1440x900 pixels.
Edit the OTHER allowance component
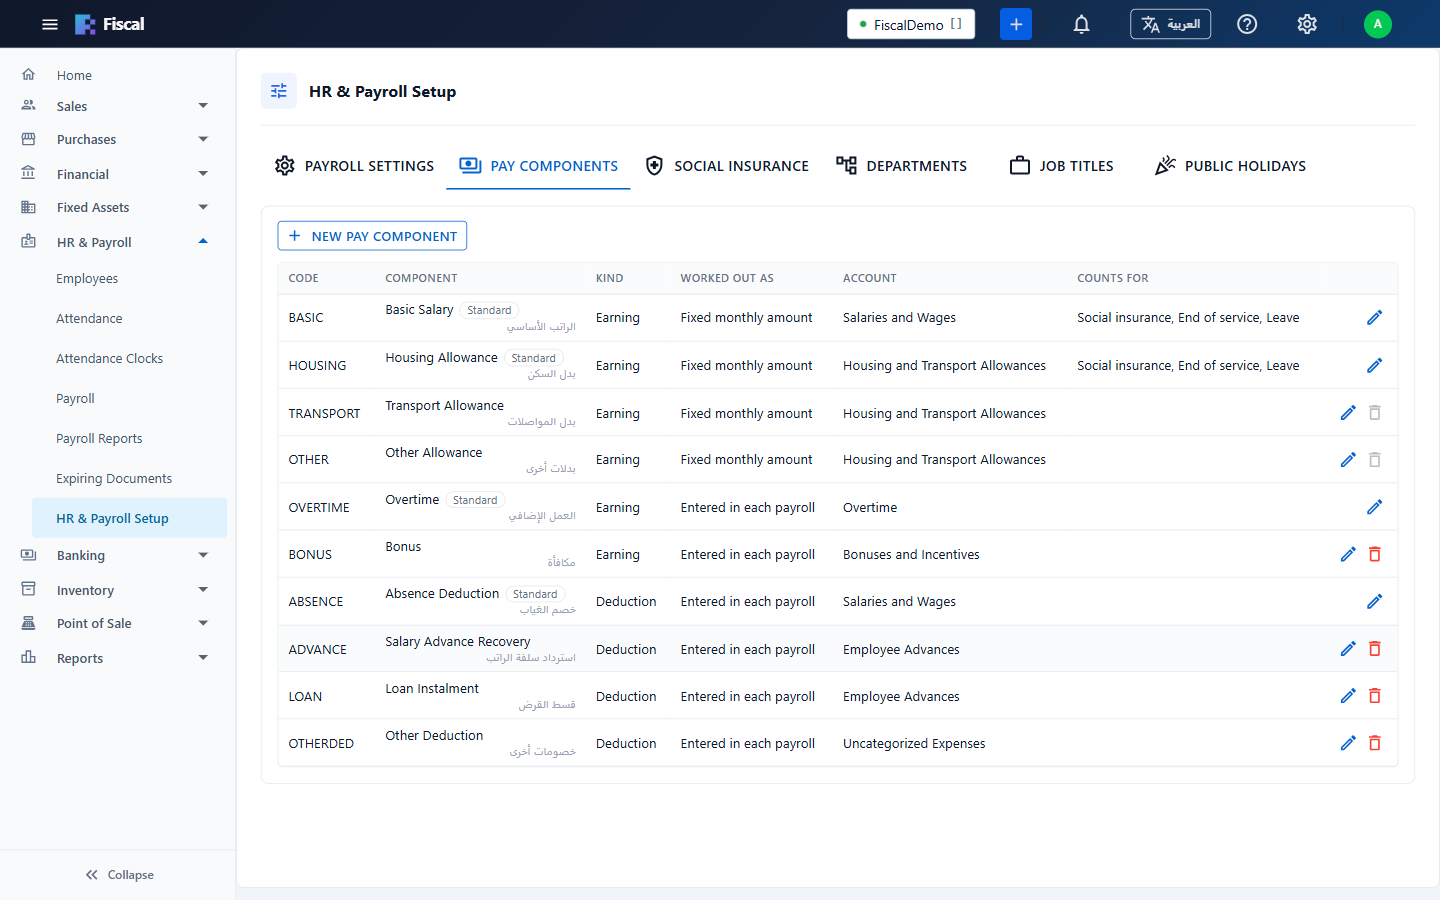tap(1348, 459)
